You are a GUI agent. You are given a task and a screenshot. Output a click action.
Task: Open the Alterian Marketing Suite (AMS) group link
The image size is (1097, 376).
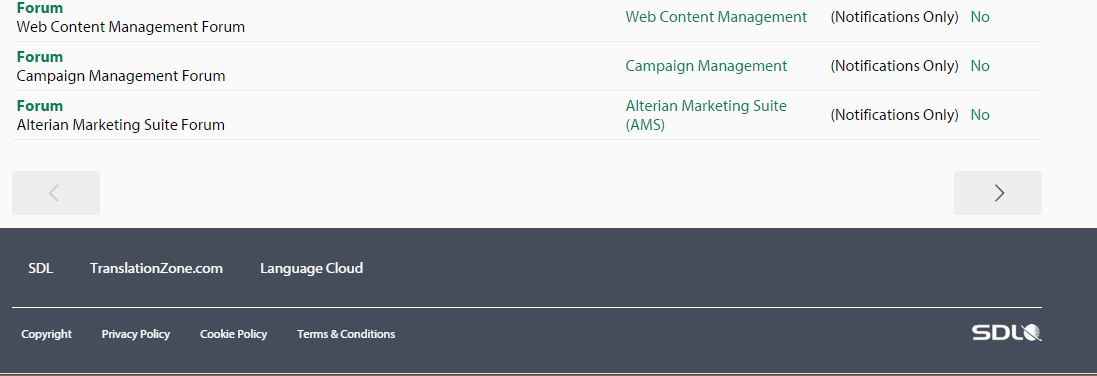[706, 115]
